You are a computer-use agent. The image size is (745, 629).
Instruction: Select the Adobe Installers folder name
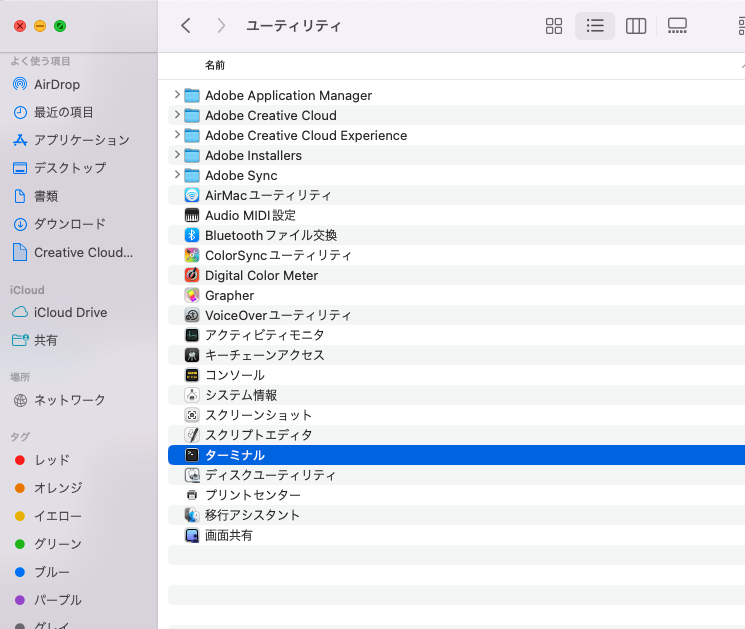point(253,155)
